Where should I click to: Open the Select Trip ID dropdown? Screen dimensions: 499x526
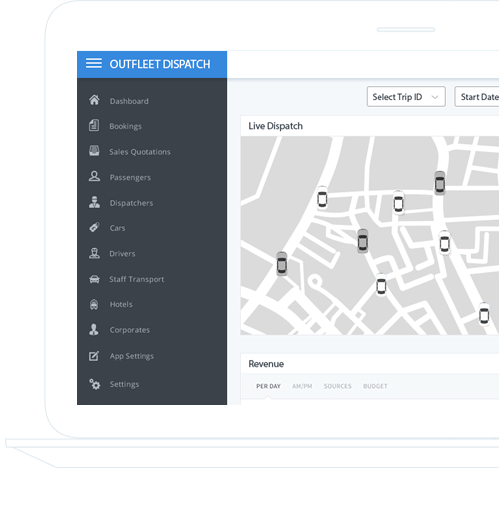click(406, 97)
